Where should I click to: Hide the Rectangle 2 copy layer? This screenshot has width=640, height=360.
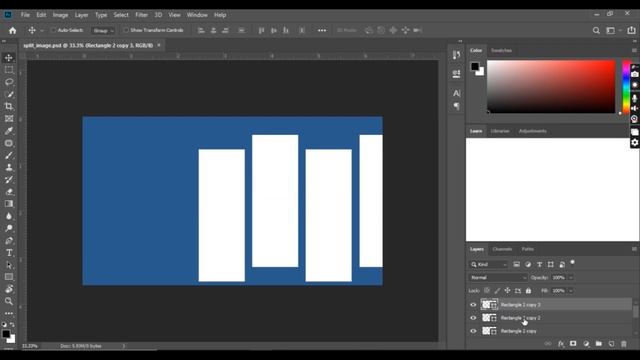pyautogui.click(x=473, y=331)
